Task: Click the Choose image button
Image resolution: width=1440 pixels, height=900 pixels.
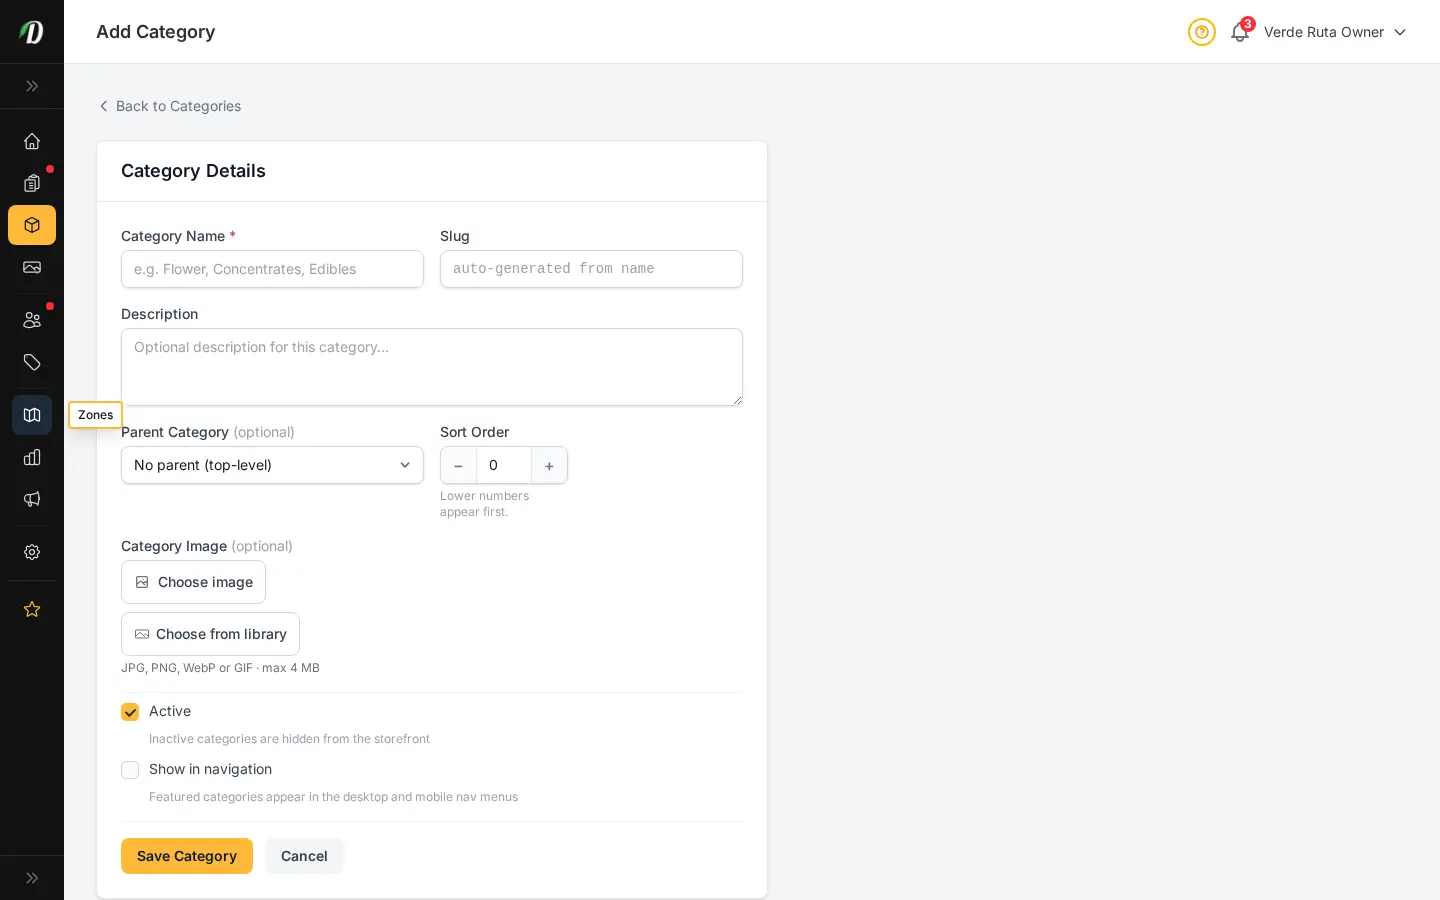Action: tap(193, 582)
